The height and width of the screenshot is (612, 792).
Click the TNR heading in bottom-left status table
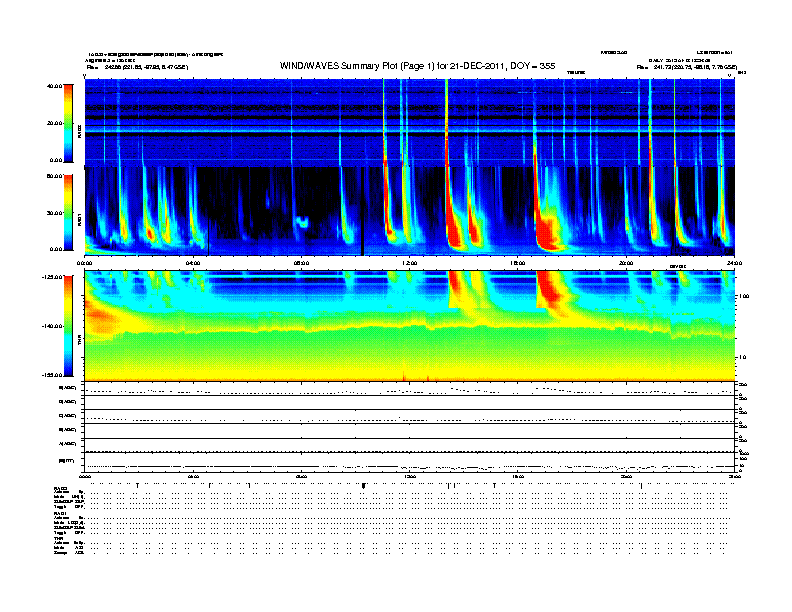click(x=57, y=538)
